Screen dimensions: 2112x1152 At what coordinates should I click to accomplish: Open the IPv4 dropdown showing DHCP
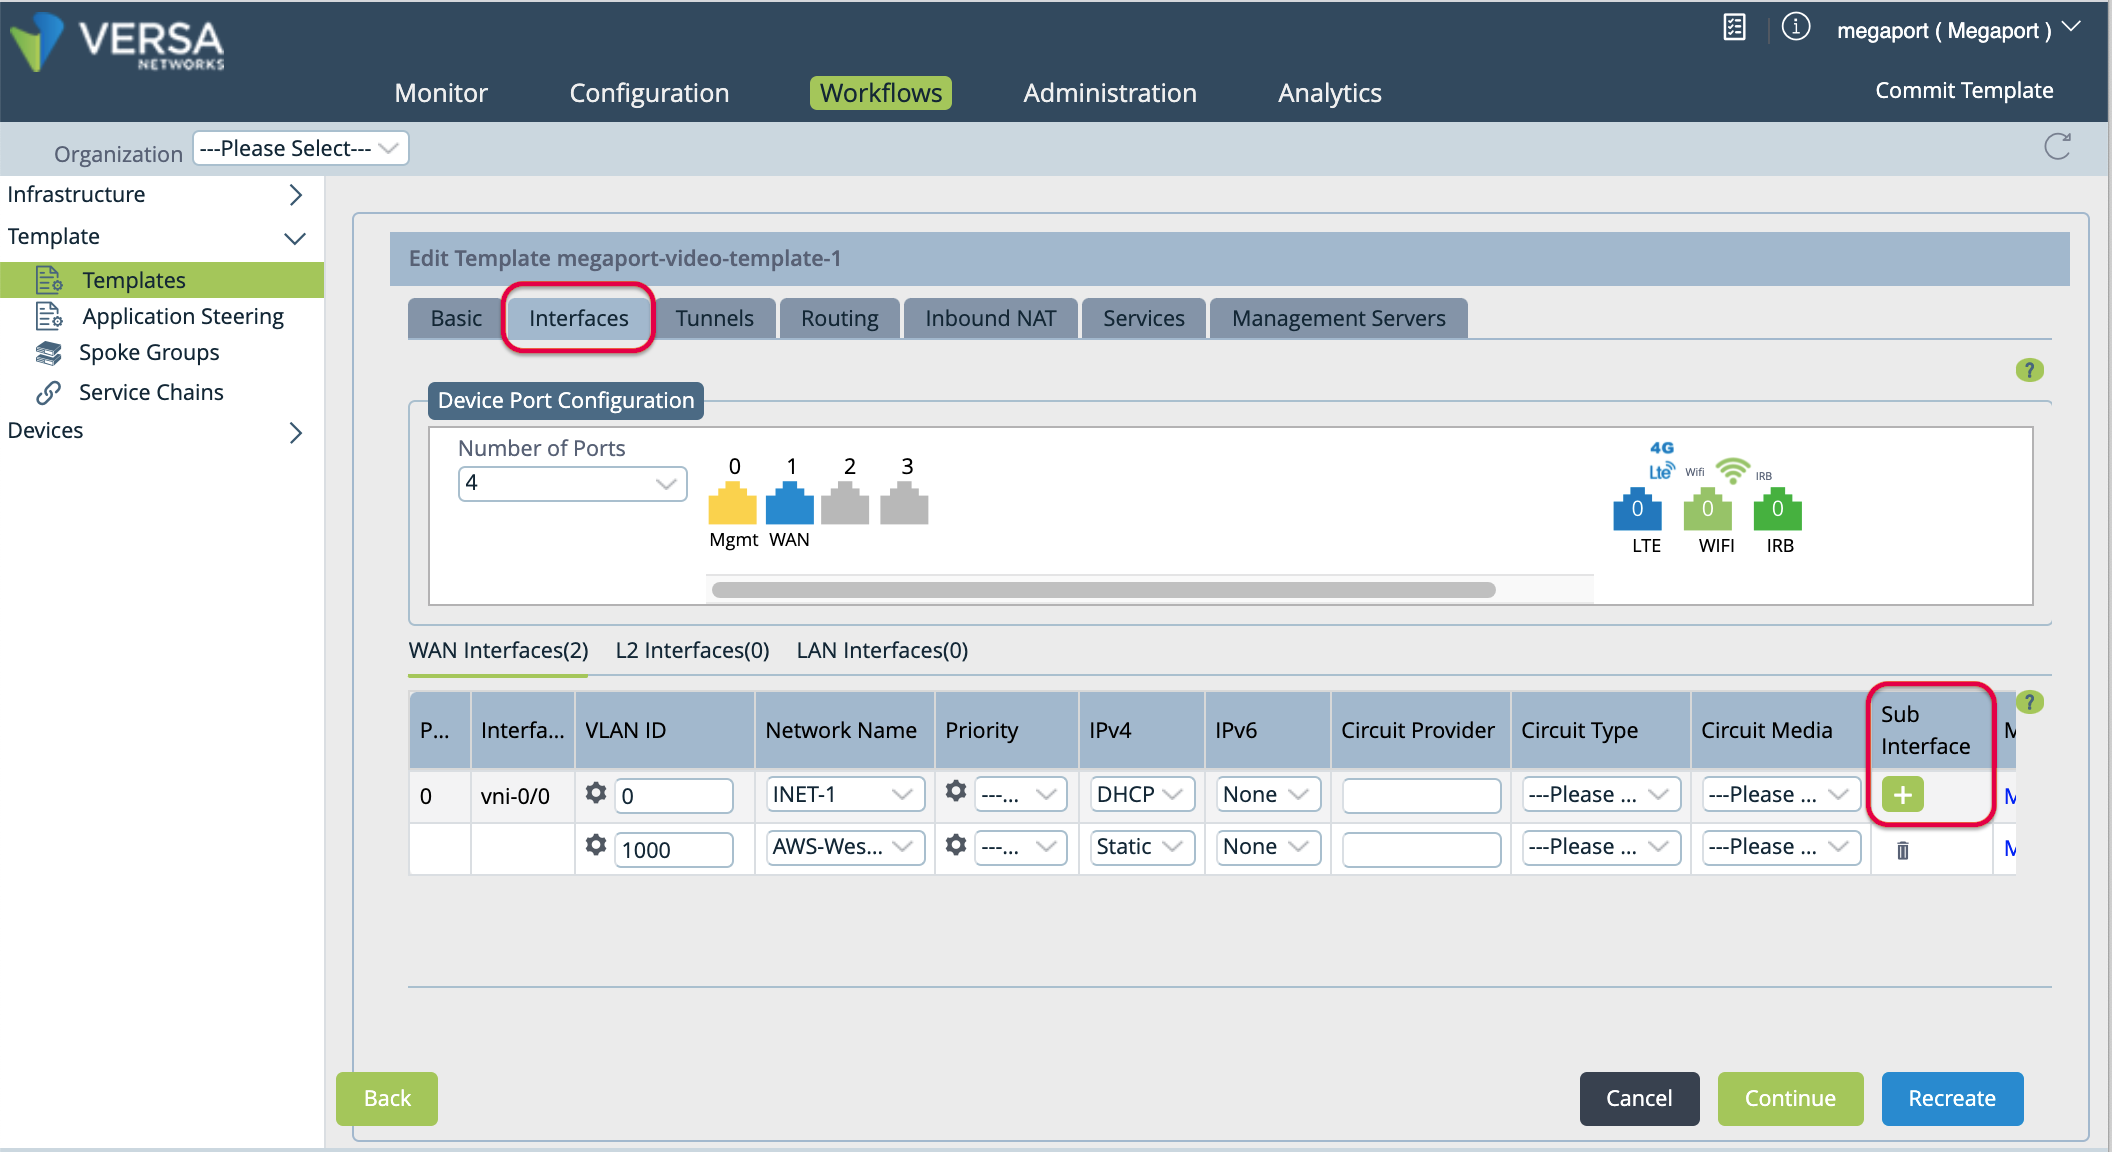(x=1140, y=794)
